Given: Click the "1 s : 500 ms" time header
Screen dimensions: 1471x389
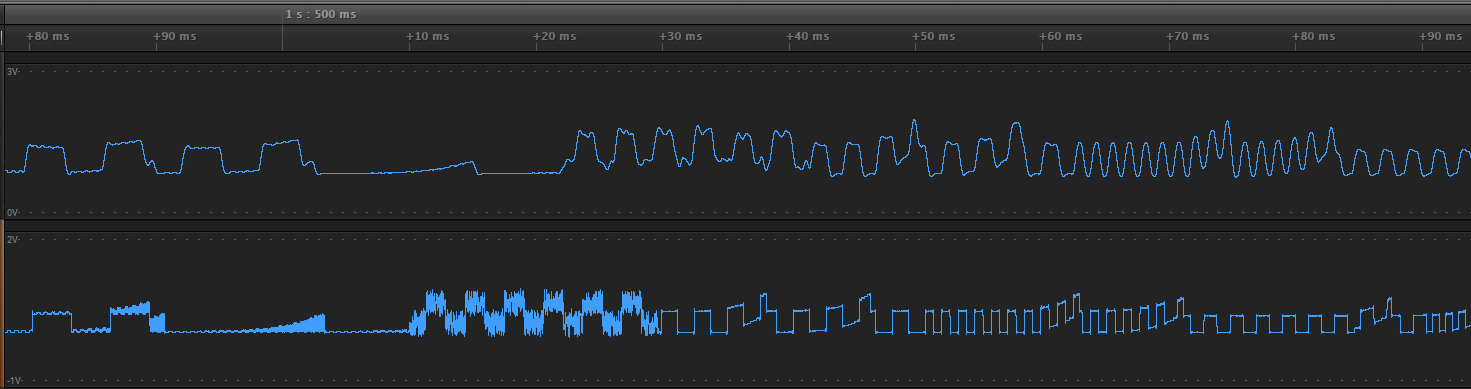Looking at the screenshot, I should (x=320, y=14).
